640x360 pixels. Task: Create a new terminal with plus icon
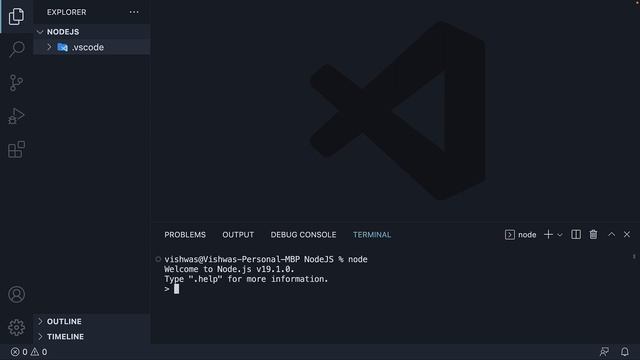548,234
